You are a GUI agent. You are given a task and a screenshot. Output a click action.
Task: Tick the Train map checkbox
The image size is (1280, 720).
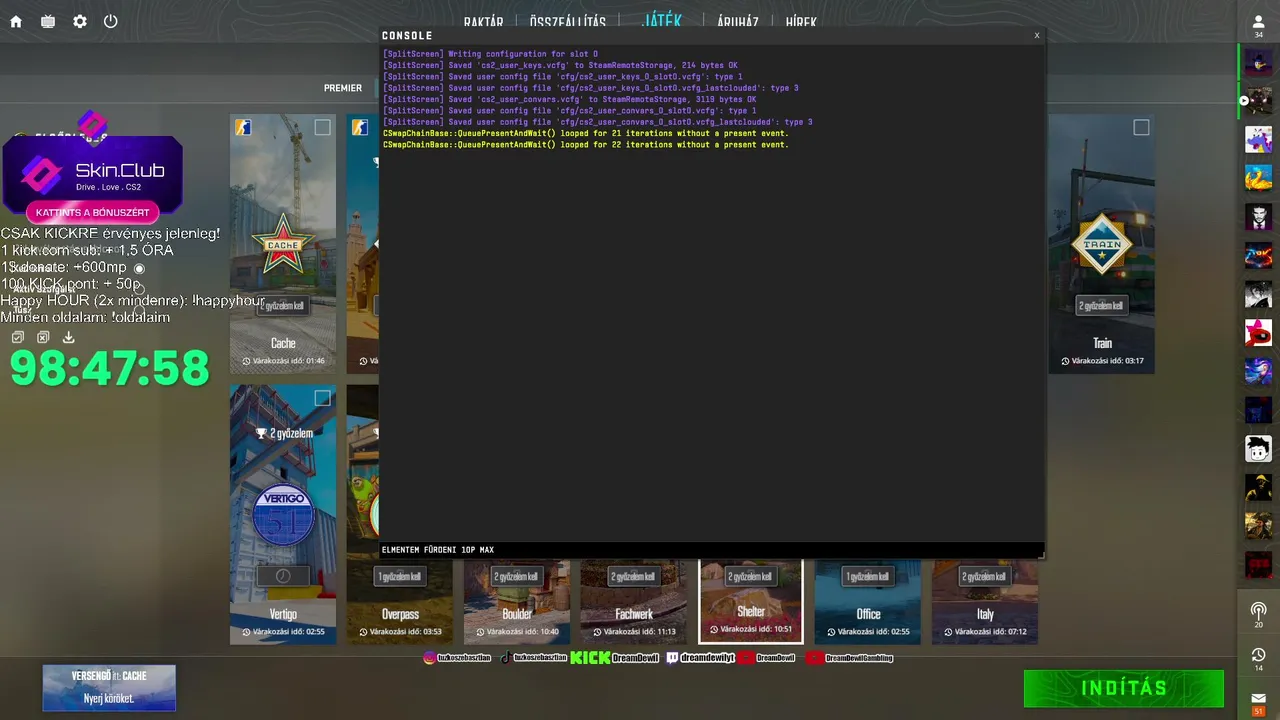point(1141,127)
